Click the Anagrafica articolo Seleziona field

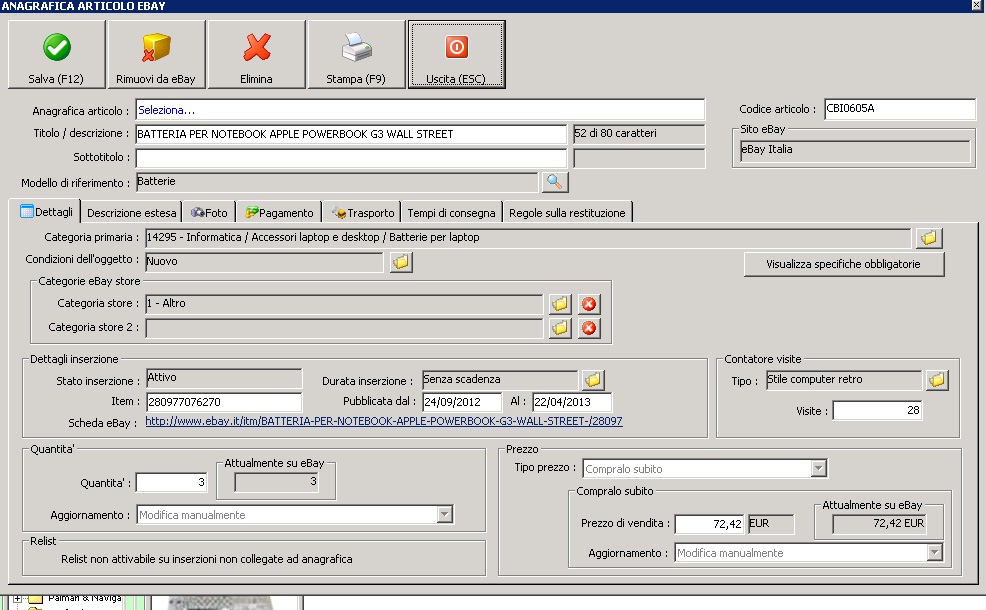point(420,110)
